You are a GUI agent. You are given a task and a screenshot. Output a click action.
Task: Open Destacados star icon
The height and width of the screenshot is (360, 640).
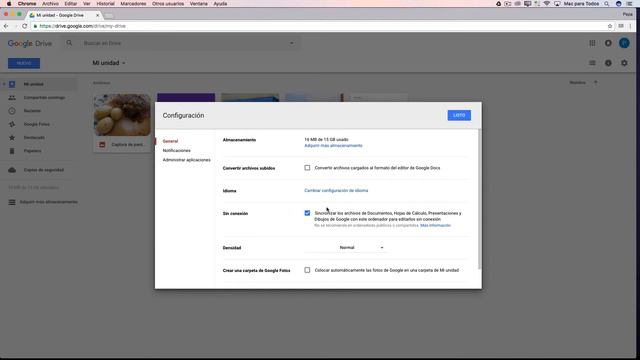[x=12, y=138]
